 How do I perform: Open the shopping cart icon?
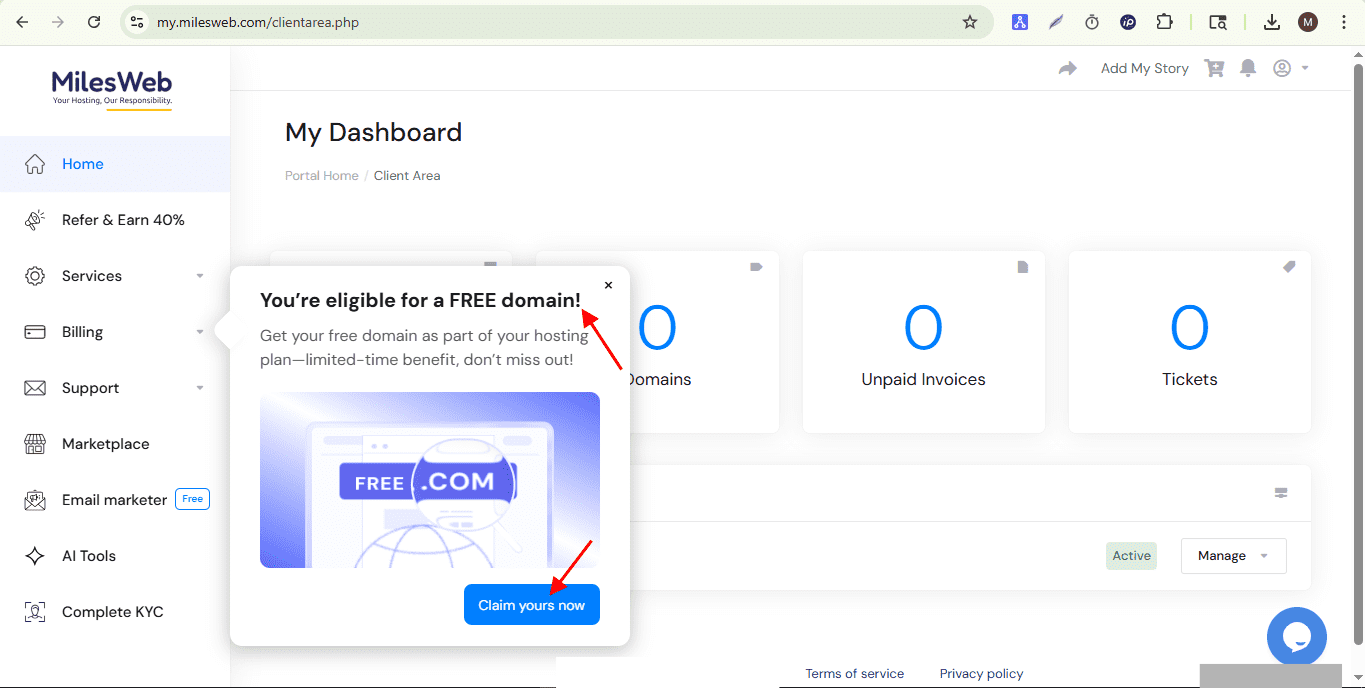click(x=1214, y=68)
